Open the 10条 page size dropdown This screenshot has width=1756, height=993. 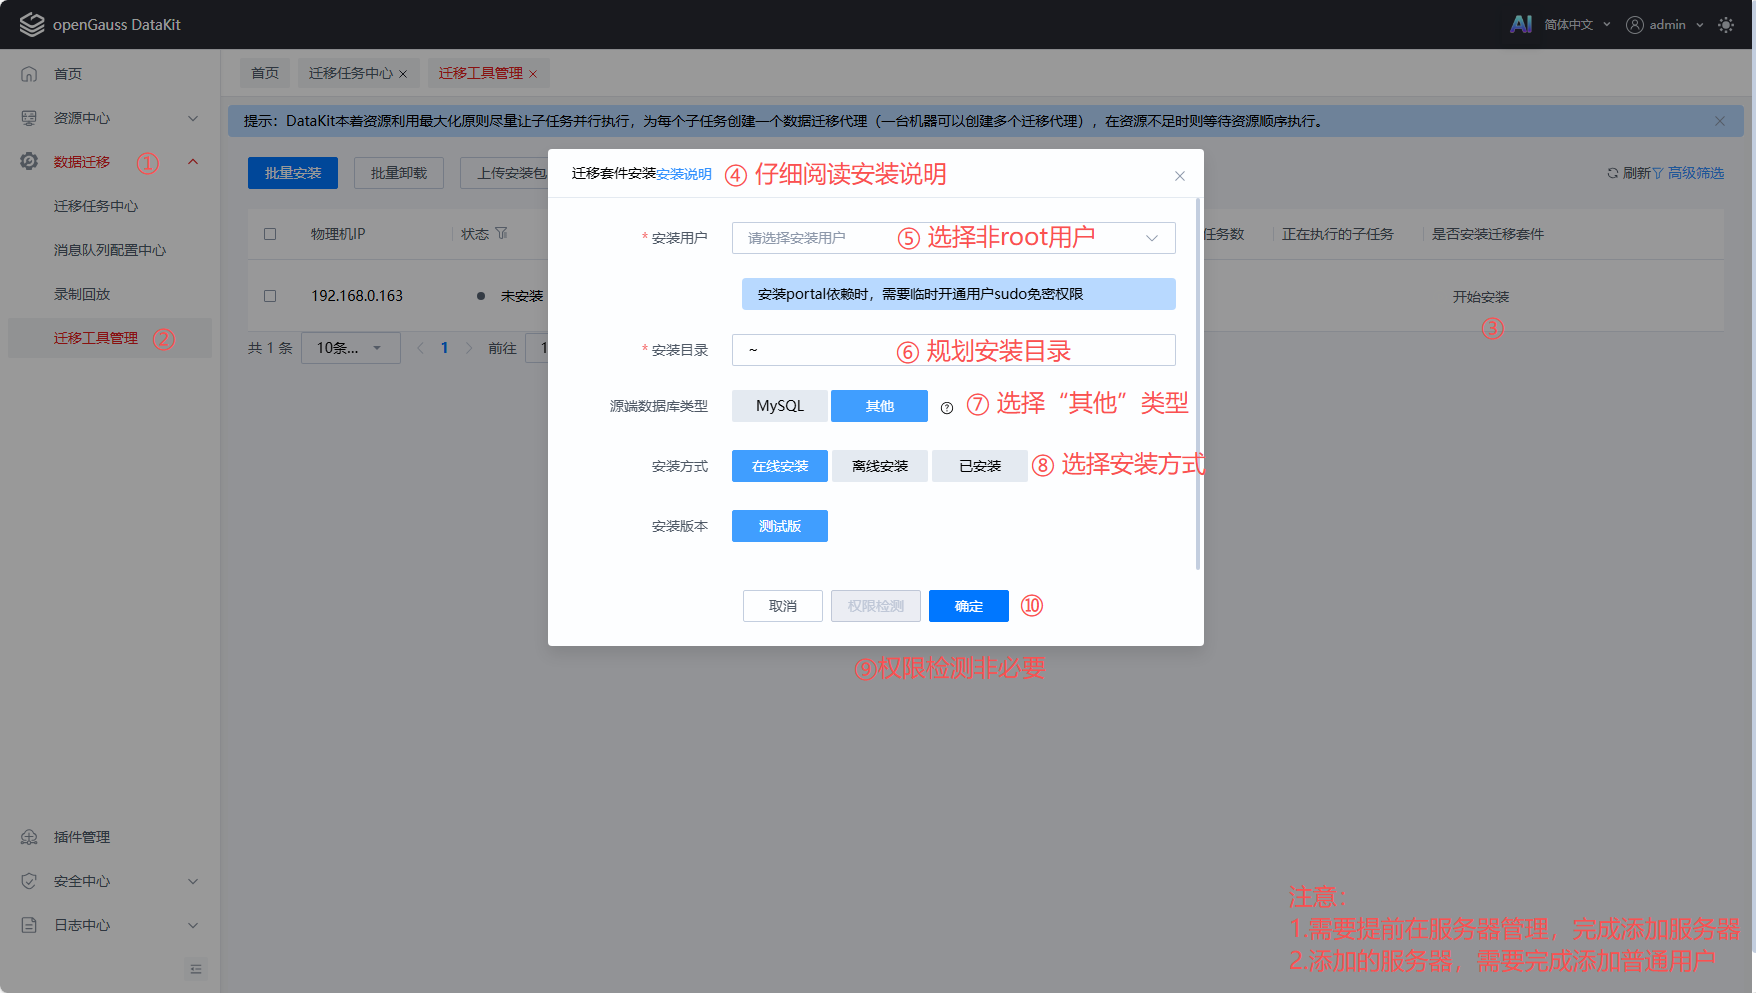(351, 348)
